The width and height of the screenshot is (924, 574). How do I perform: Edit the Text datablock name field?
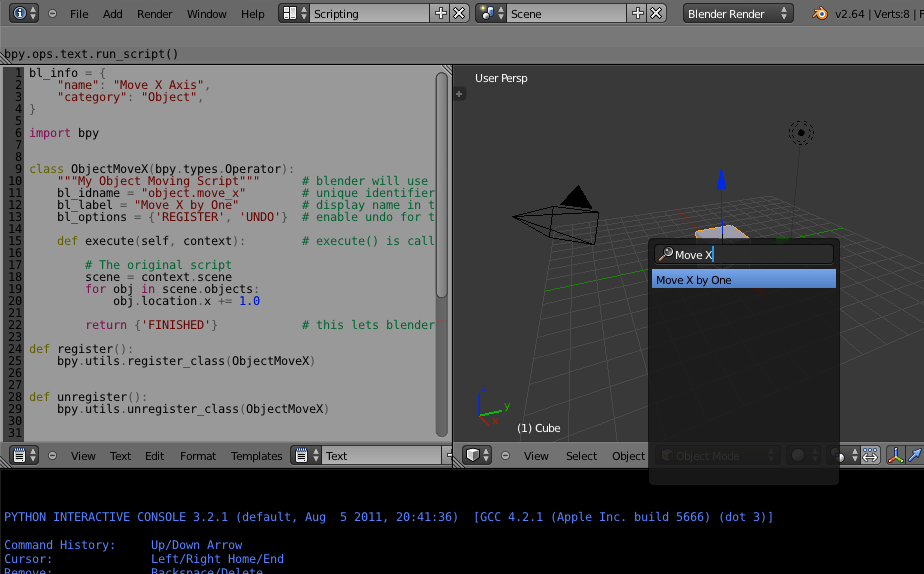pyautogui.click(x=382, y=456)
